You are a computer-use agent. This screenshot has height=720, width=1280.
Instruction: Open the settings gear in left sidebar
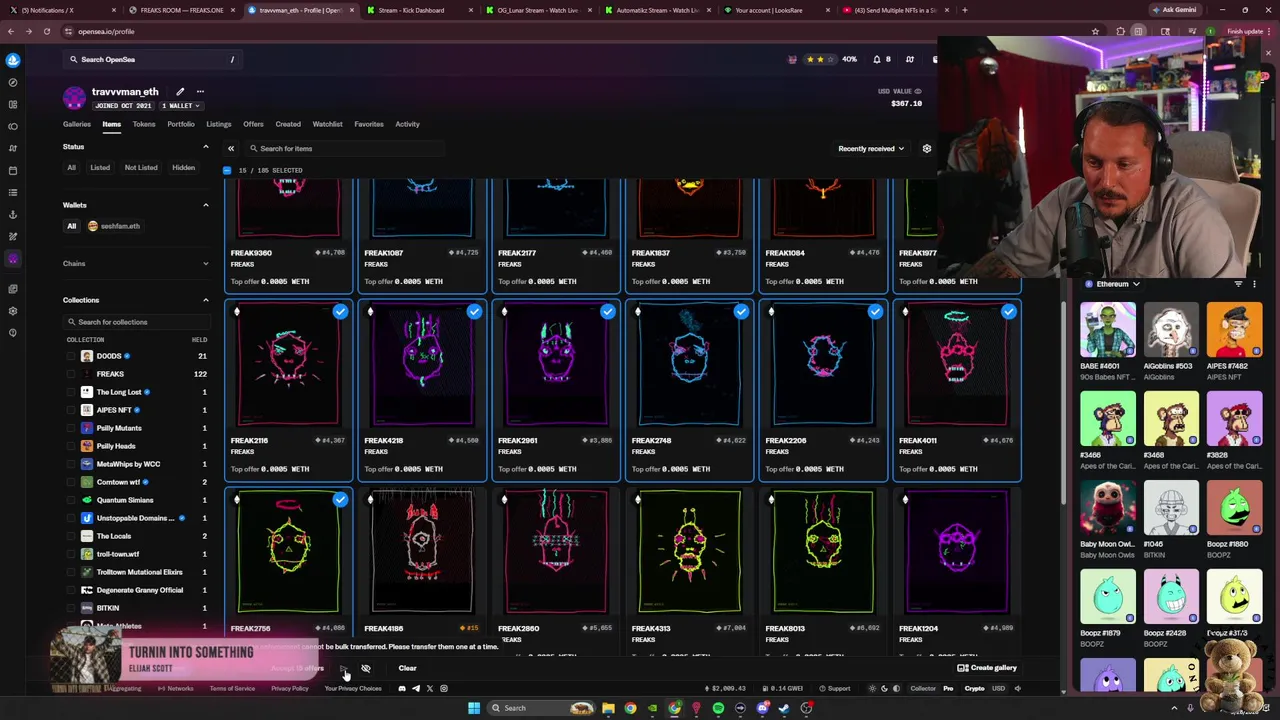point(12,311)
